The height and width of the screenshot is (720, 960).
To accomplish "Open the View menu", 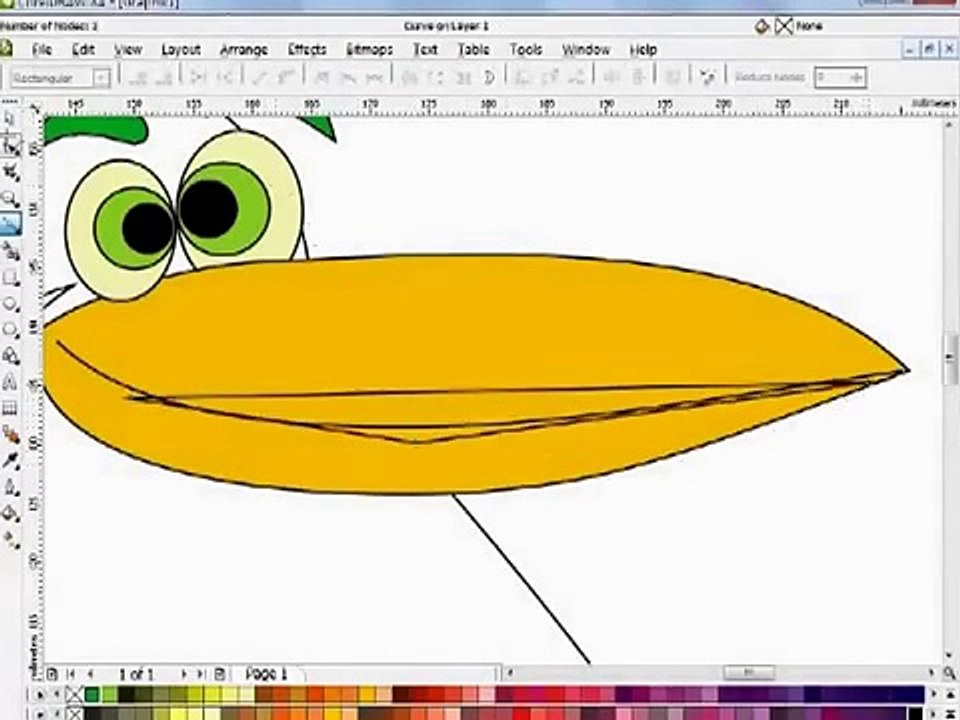I will (x=128, y=50).
